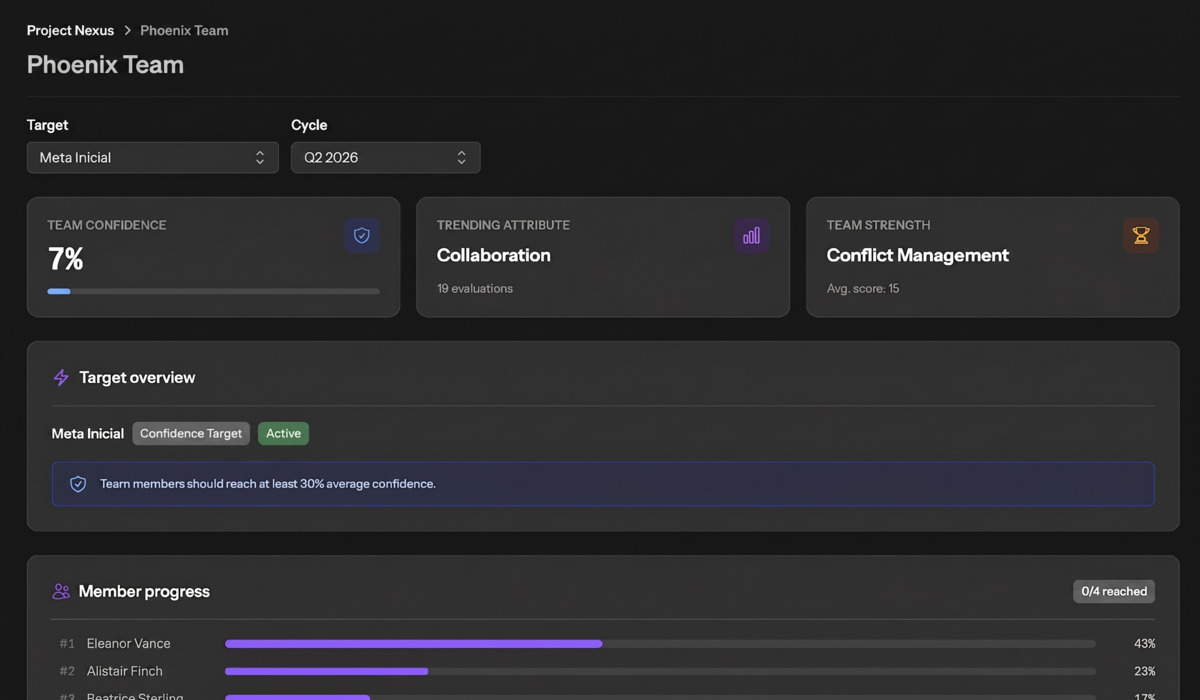Click the breadcrumb chevron separator
The image size is (1200, 700).
pos(127,31)
